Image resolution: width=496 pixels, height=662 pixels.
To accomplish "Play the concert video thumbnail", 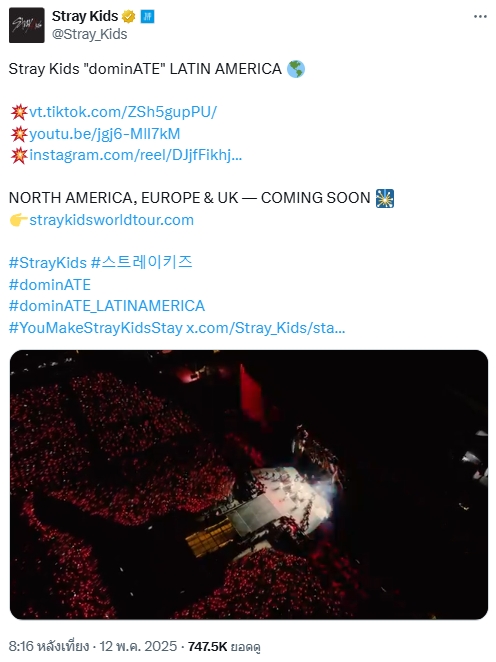I will click(x=249, y=485).
